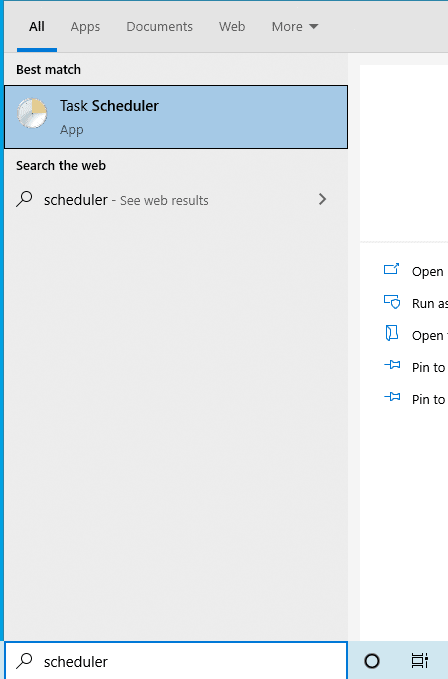
Task: Click the Task Scheduler clock icon
Action: [32, 113]
